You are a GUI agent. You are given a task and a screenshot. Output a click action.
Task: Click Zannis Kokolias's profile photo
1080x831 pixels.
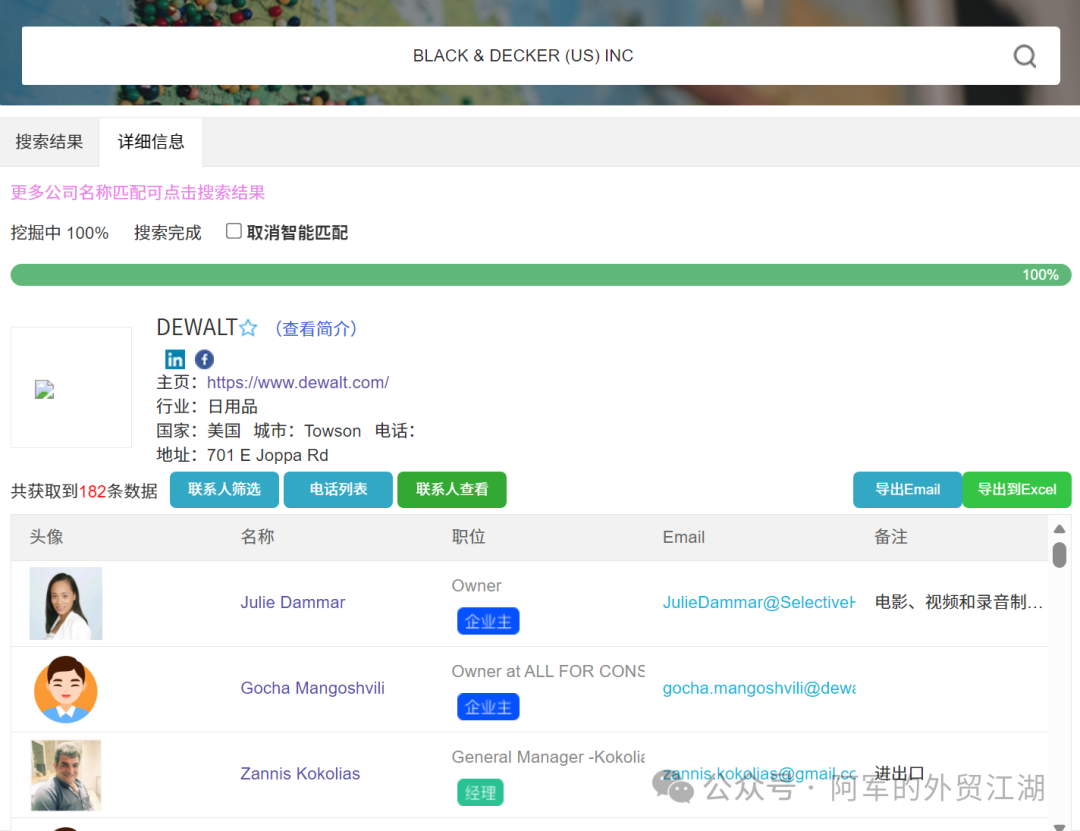(66, 774)
